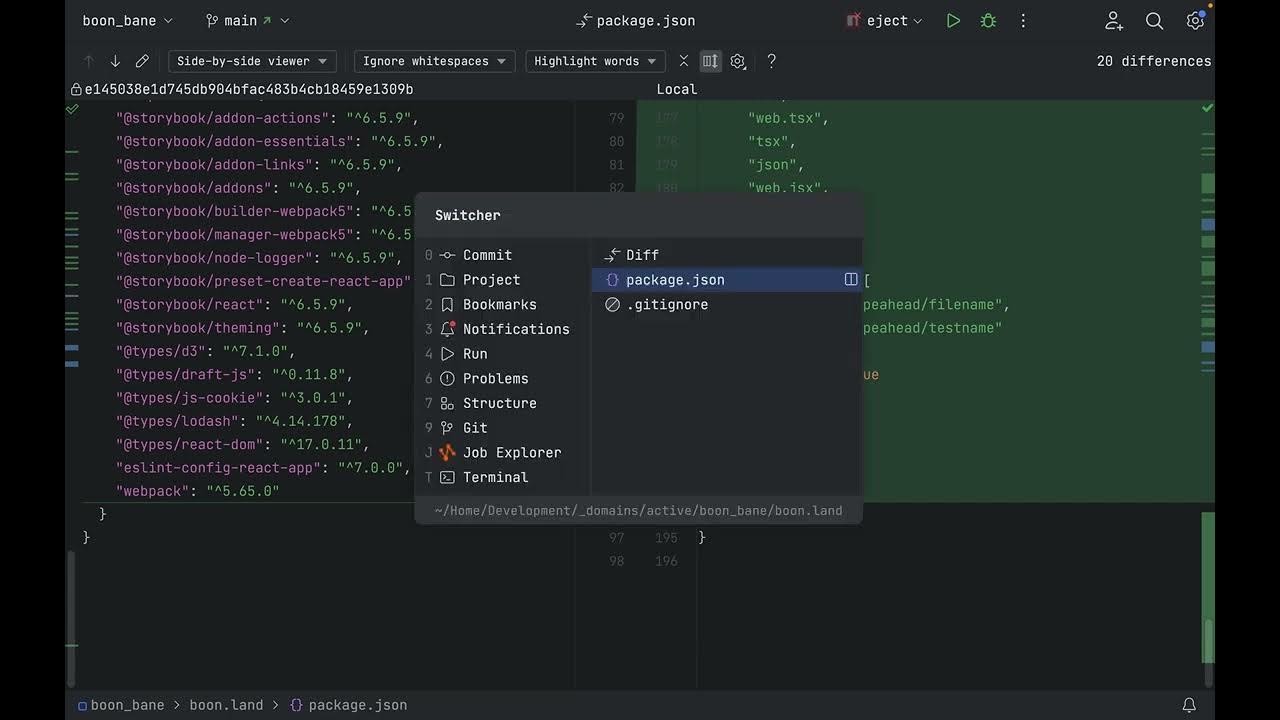
Task: Select .gitignore in Switcher recent files
Action: (x=666, y=305)
